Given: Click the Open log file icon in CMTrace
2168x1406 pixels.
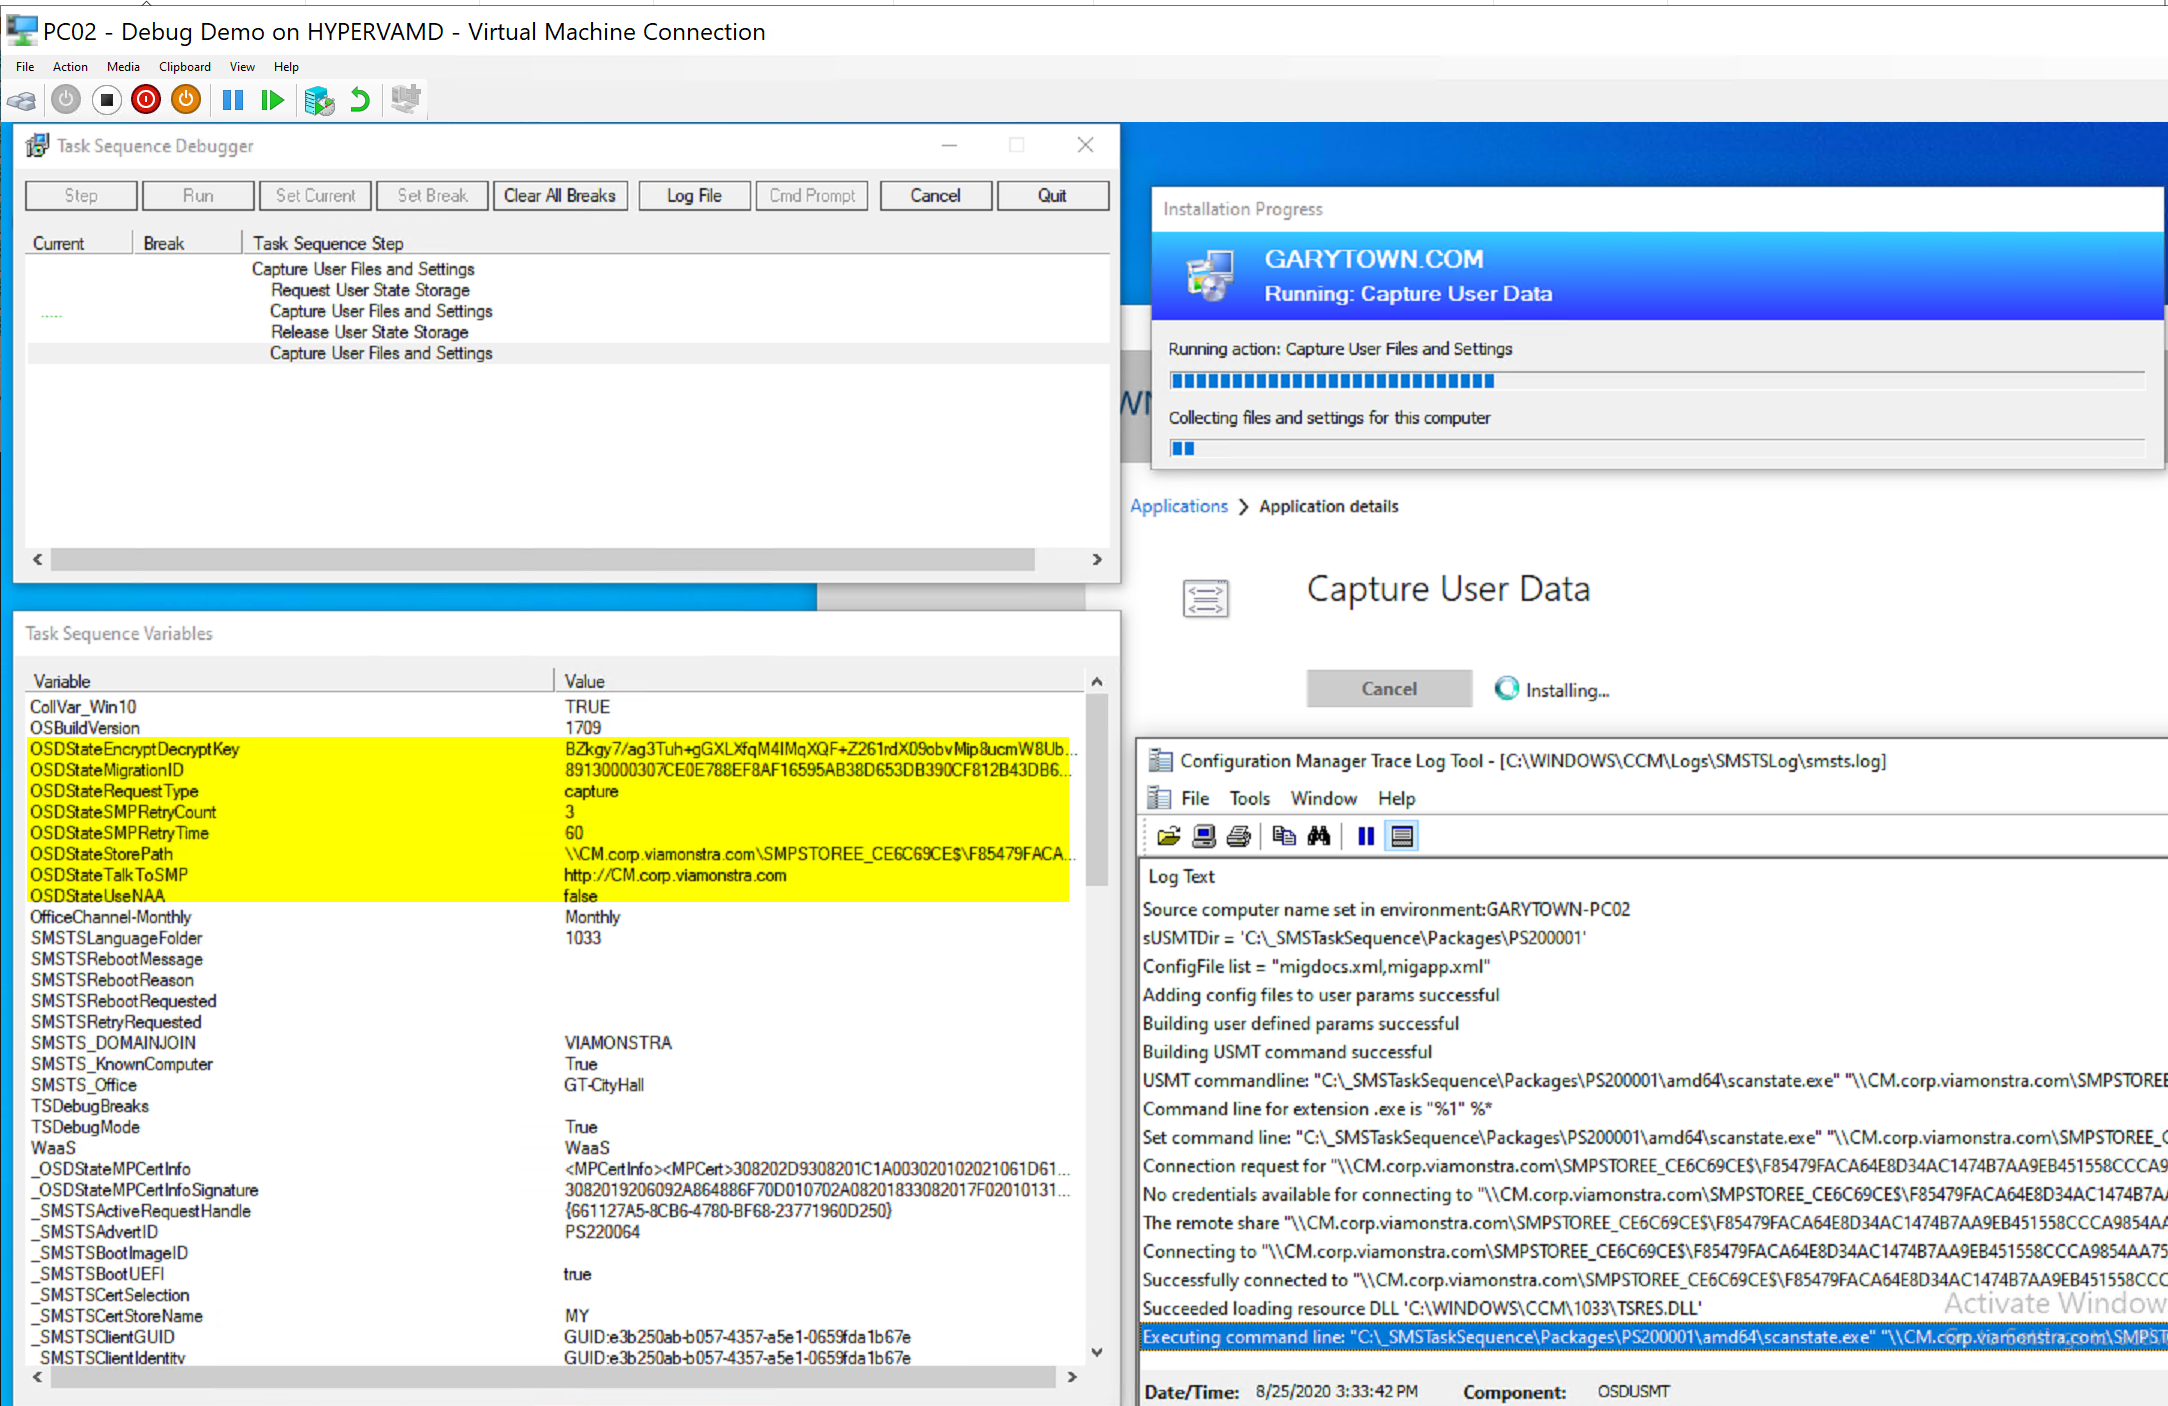Looking at the screenshot, I should 1168,836.
